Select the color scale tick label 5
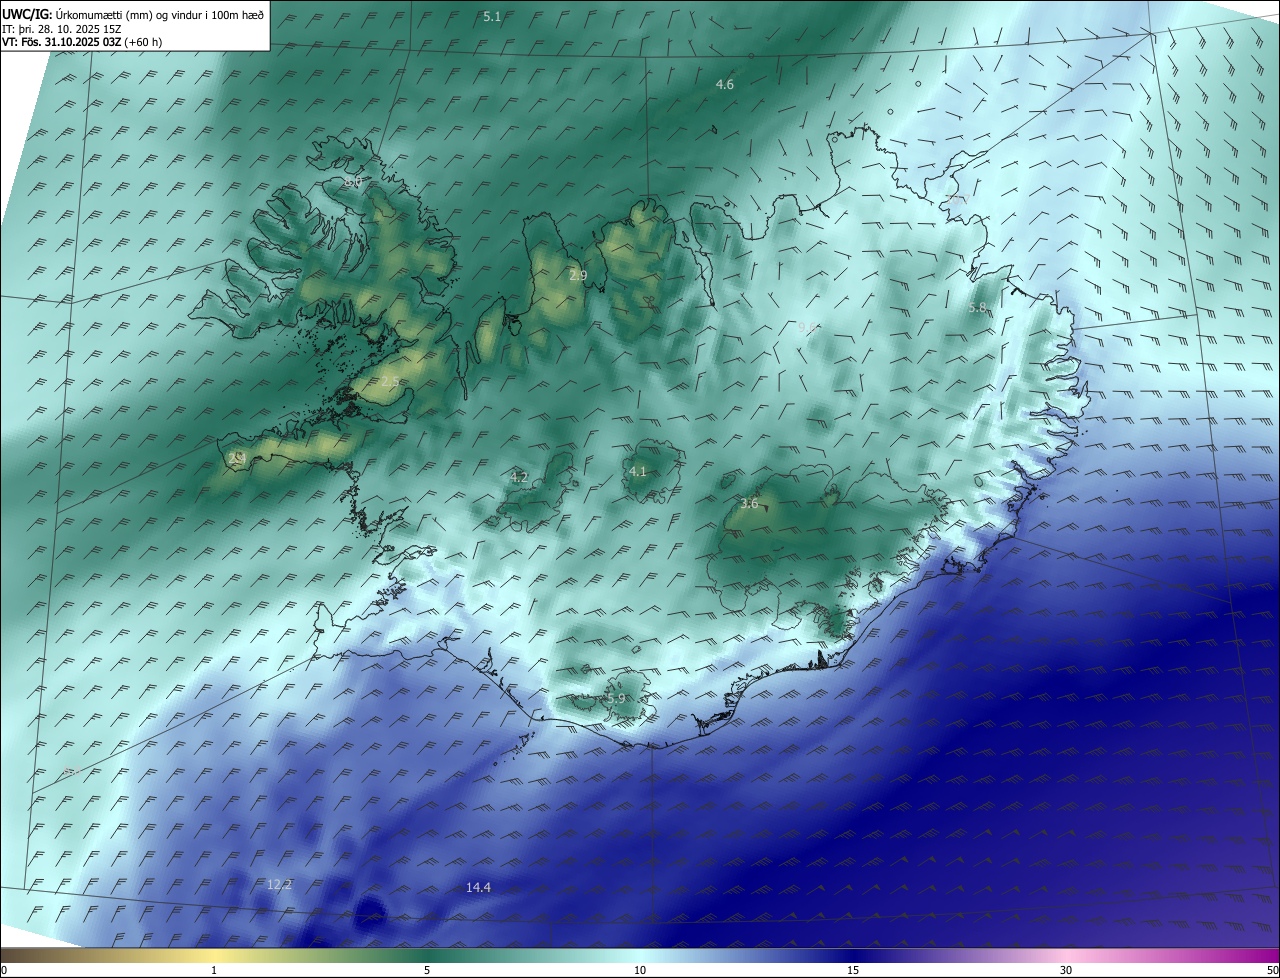 pos(427,970)
